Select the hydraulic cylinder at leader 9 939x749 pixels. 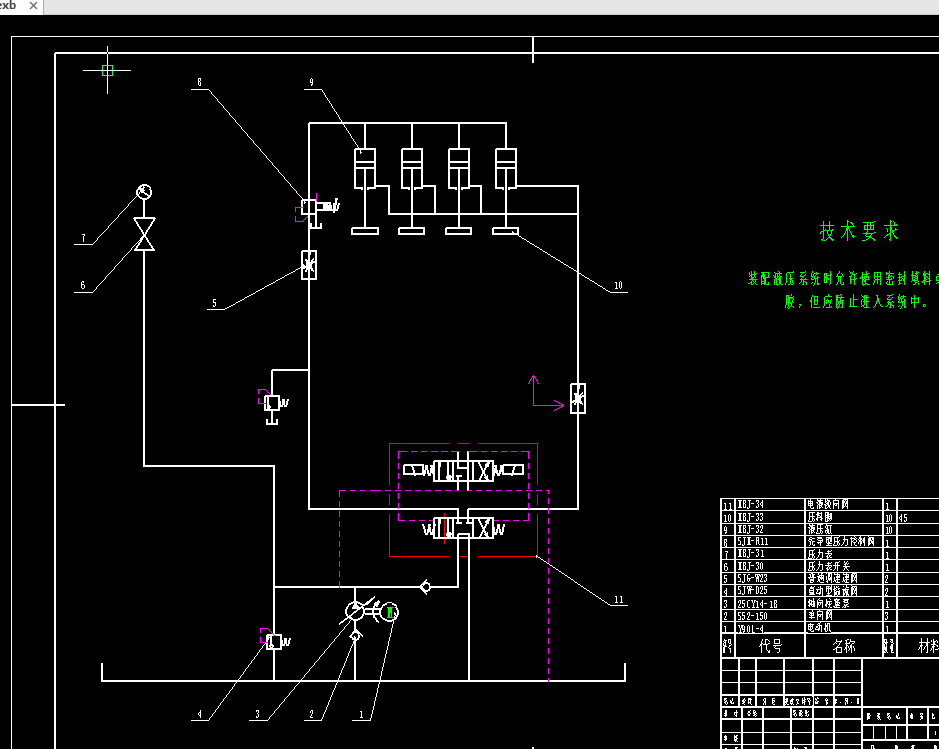365,169
